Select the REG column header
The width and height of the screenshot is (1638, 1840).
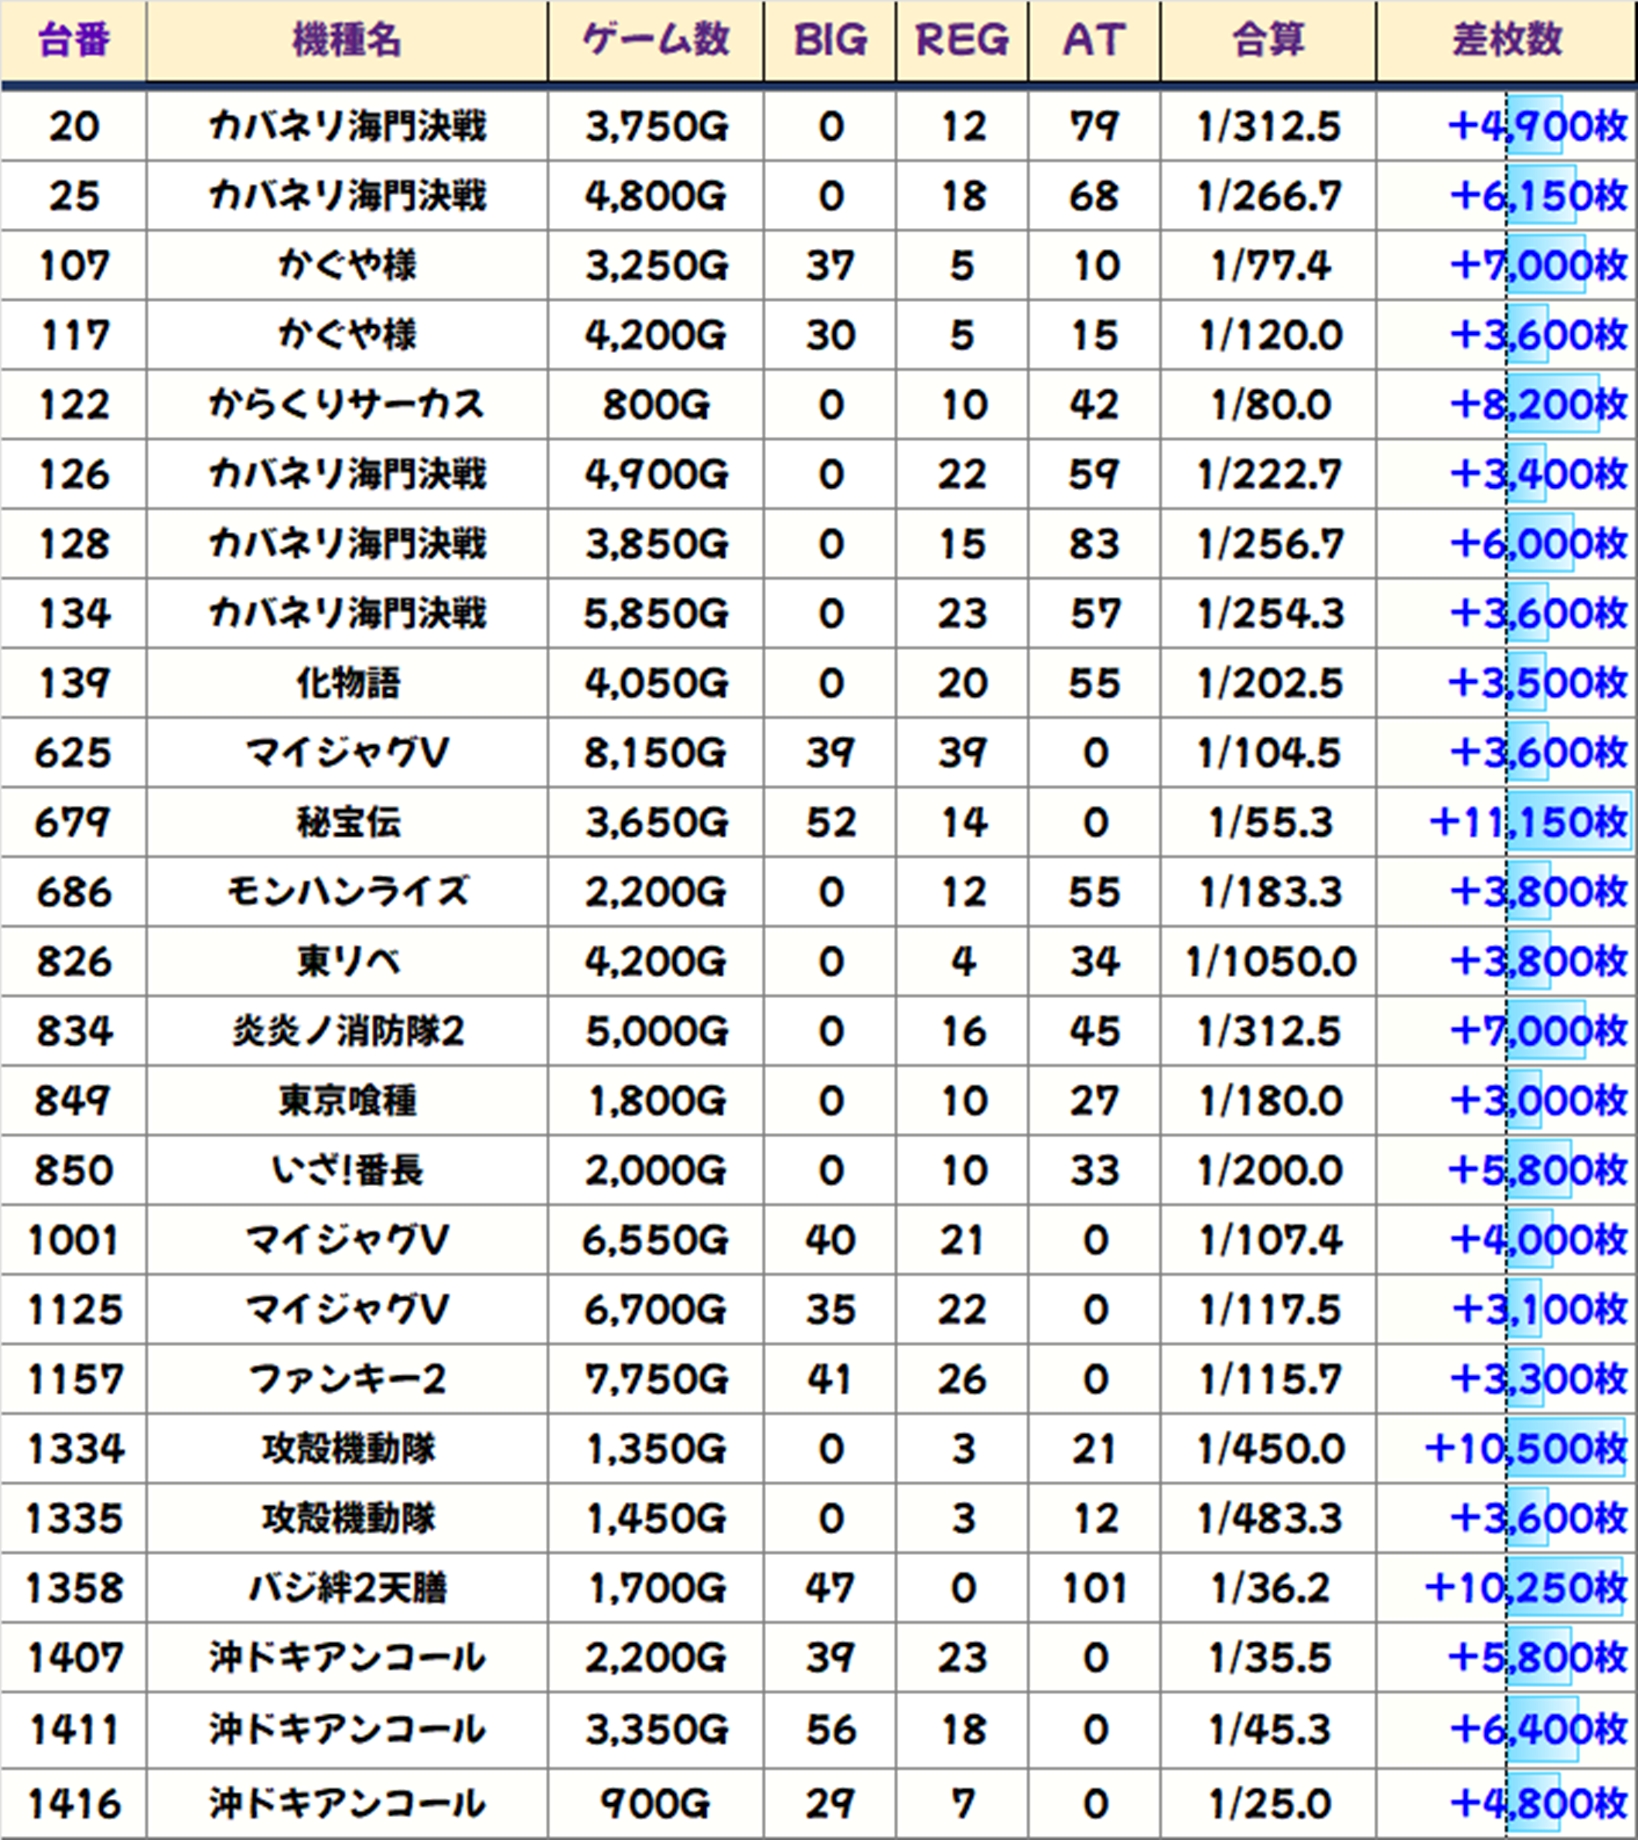pyautogui.click(x=961, y=41)
